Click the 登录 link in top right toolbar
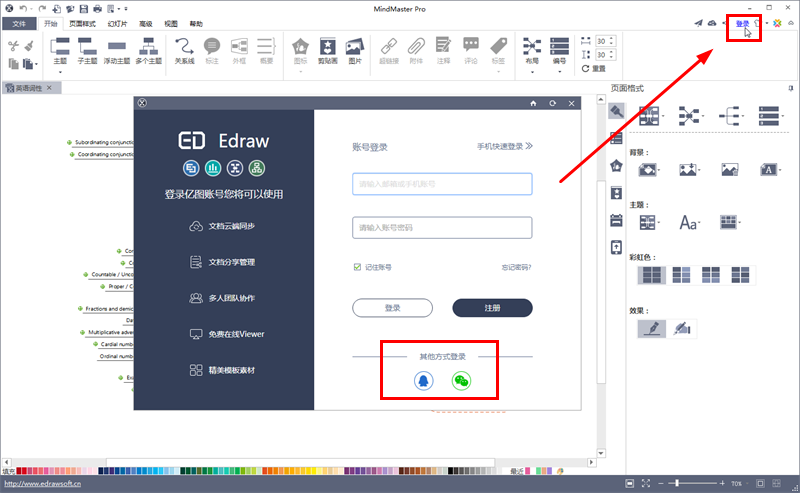The height and width of the screenshot is (493, 800). pyautogui.click(x=742, y=23)
